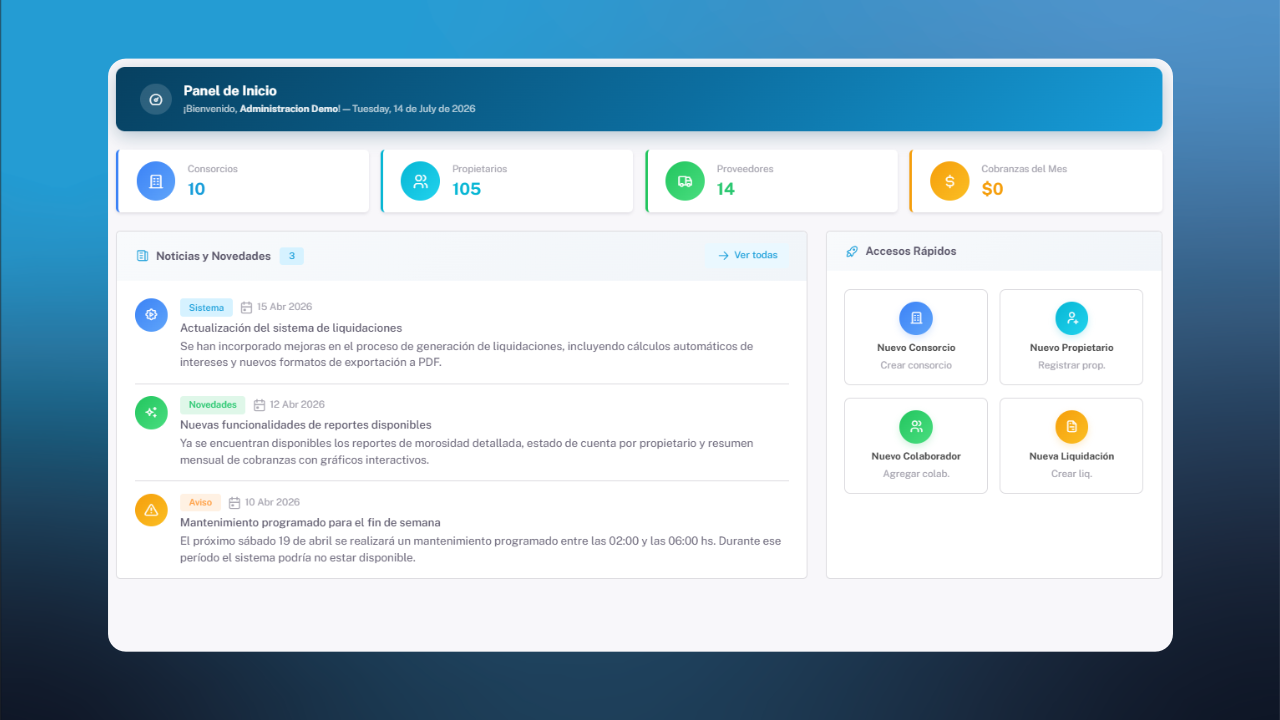
Task: Click the calendar icon next to 10 Abr 2026
Action: pyautogui.click(x=235, y=503)
